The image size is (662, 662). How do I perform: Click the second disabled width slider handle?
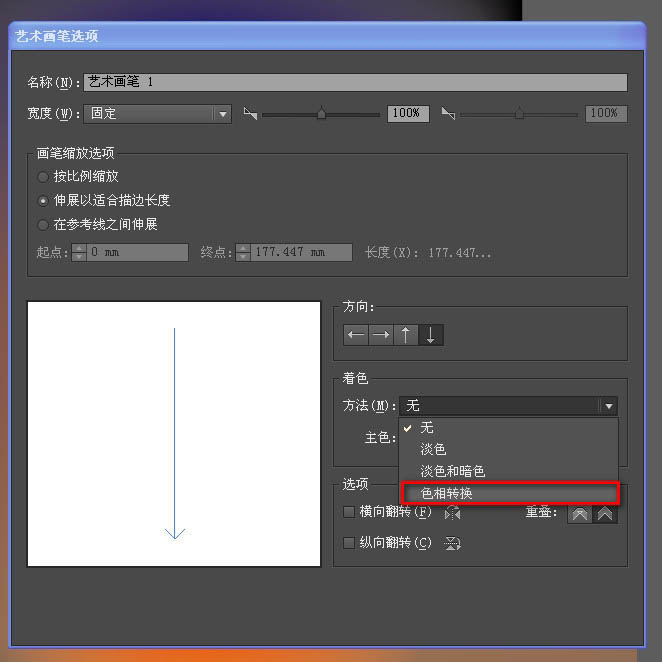[519, 113]
